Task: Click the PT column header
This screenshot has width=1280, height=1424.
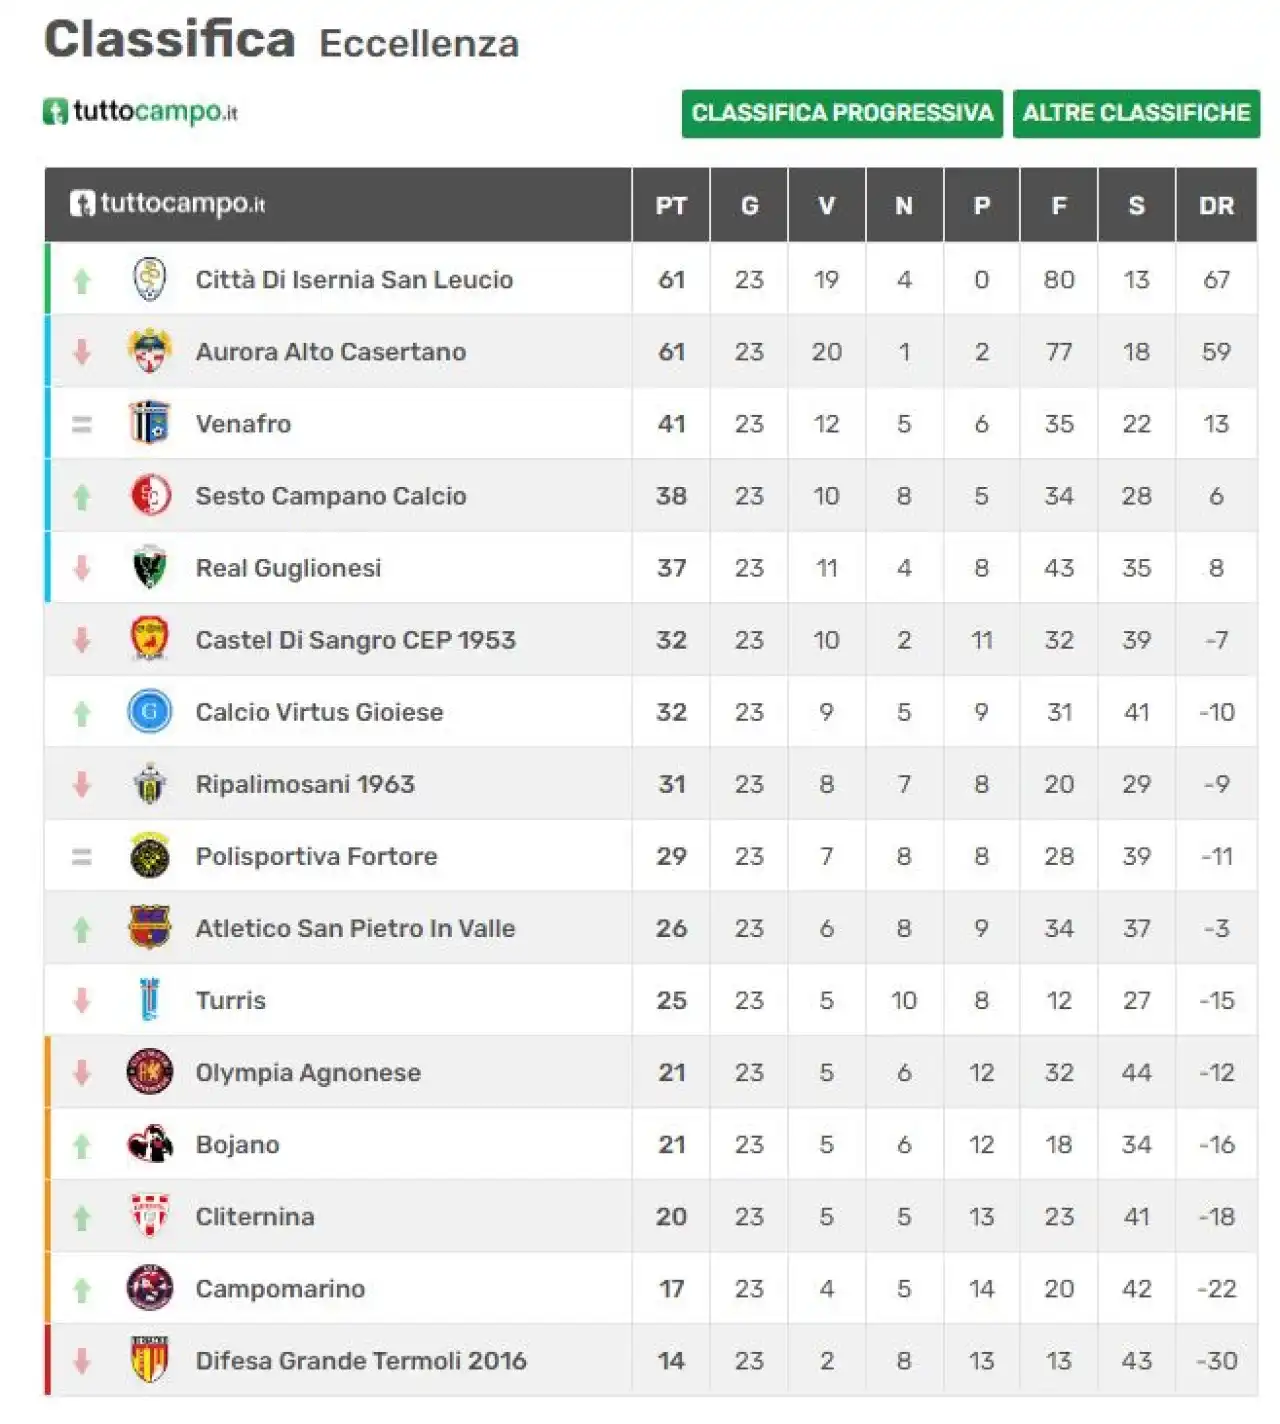Action: pyautogui.click(x=671, y=205)
